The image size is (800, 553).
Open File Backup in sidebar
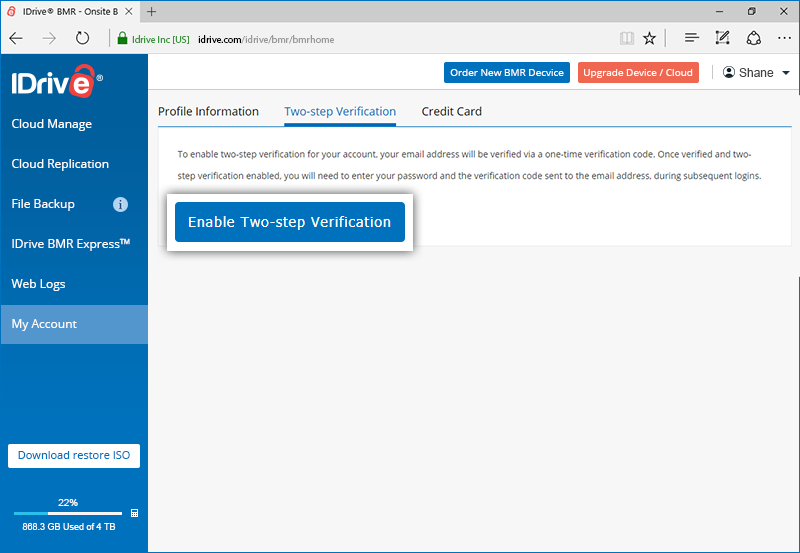tap(43, 204)
